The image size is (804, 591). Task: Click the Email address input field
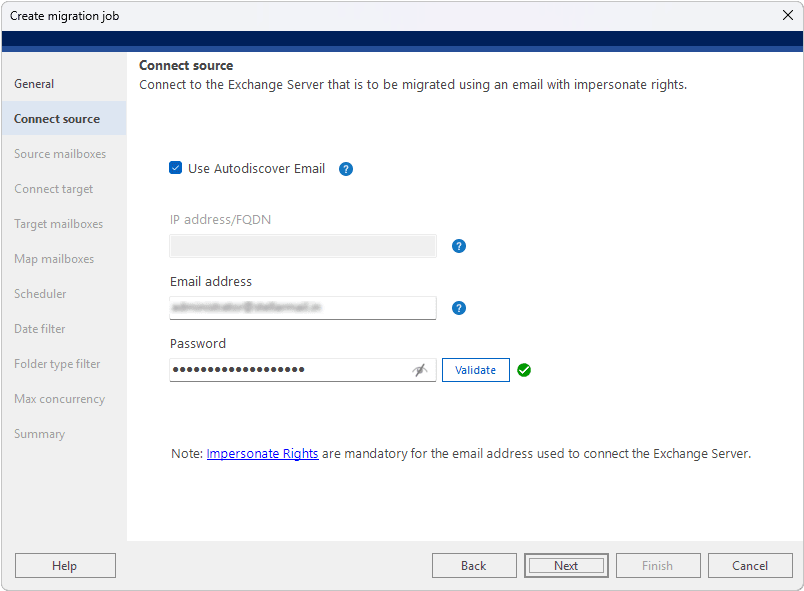click(303, 308)
